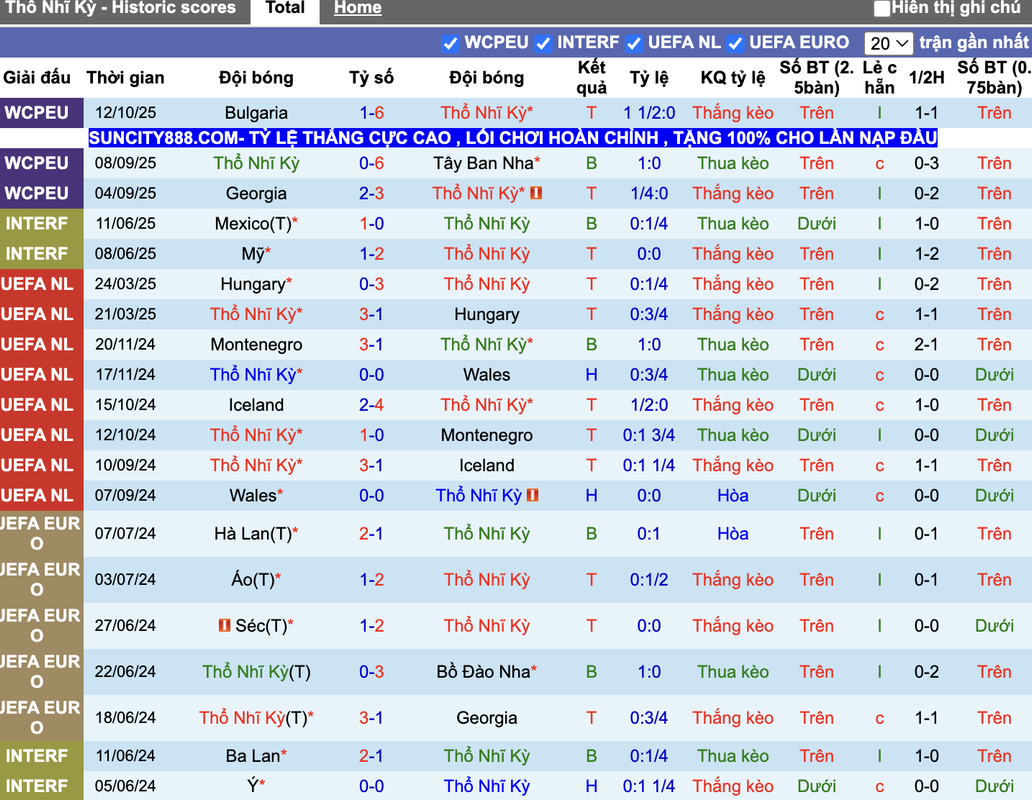1032x800 pixels.
Task: Toggle the WCPEU filter checkbox
Action: point(450,43)
